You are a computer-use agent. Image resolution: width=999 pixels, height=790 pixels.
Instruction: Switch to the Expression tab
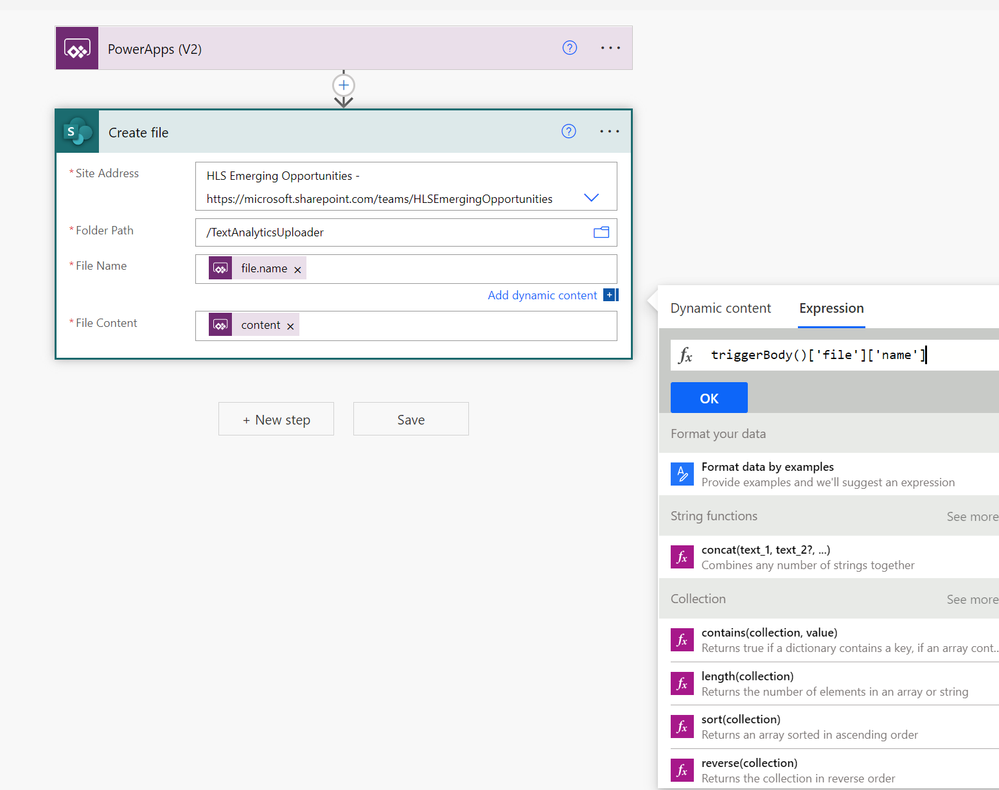click(x=831, y=308)
